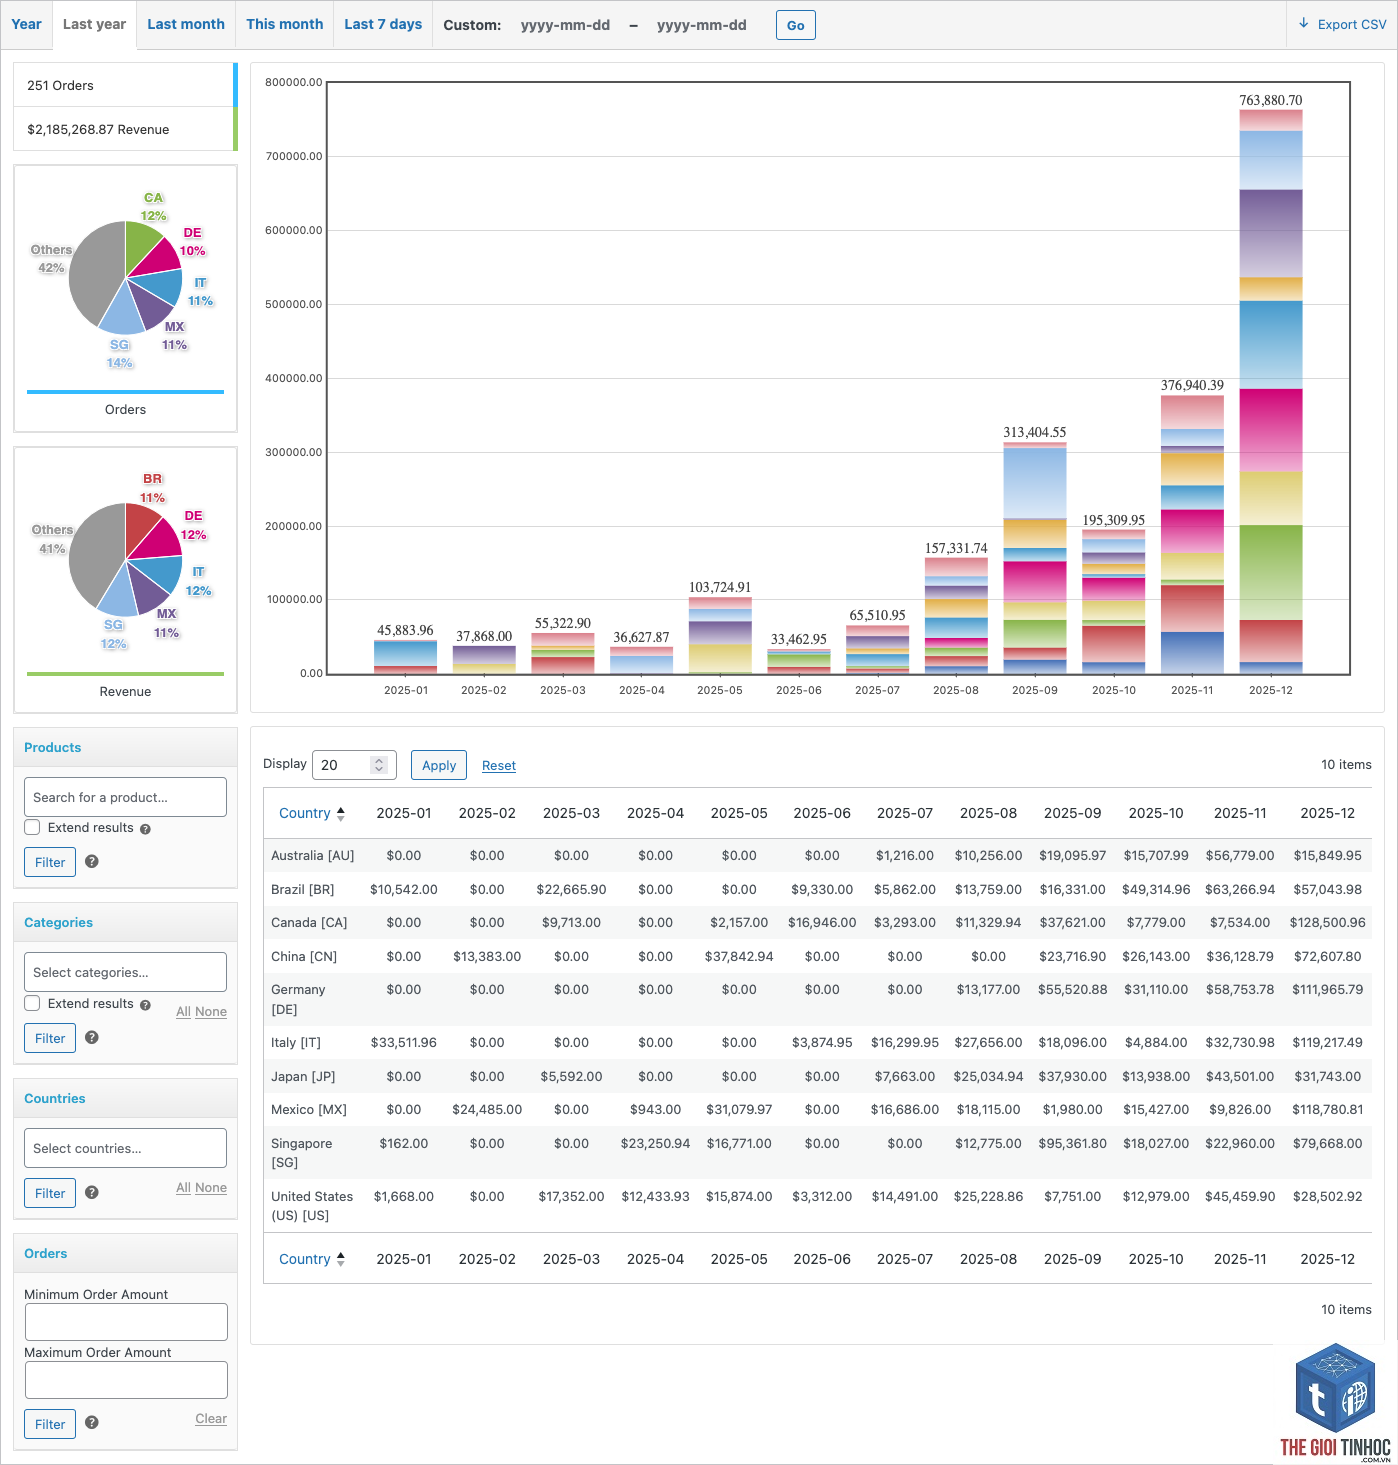This screenshot has width=1398, height=1465.
Task: Click the Reset link
Action: point(499,766)
